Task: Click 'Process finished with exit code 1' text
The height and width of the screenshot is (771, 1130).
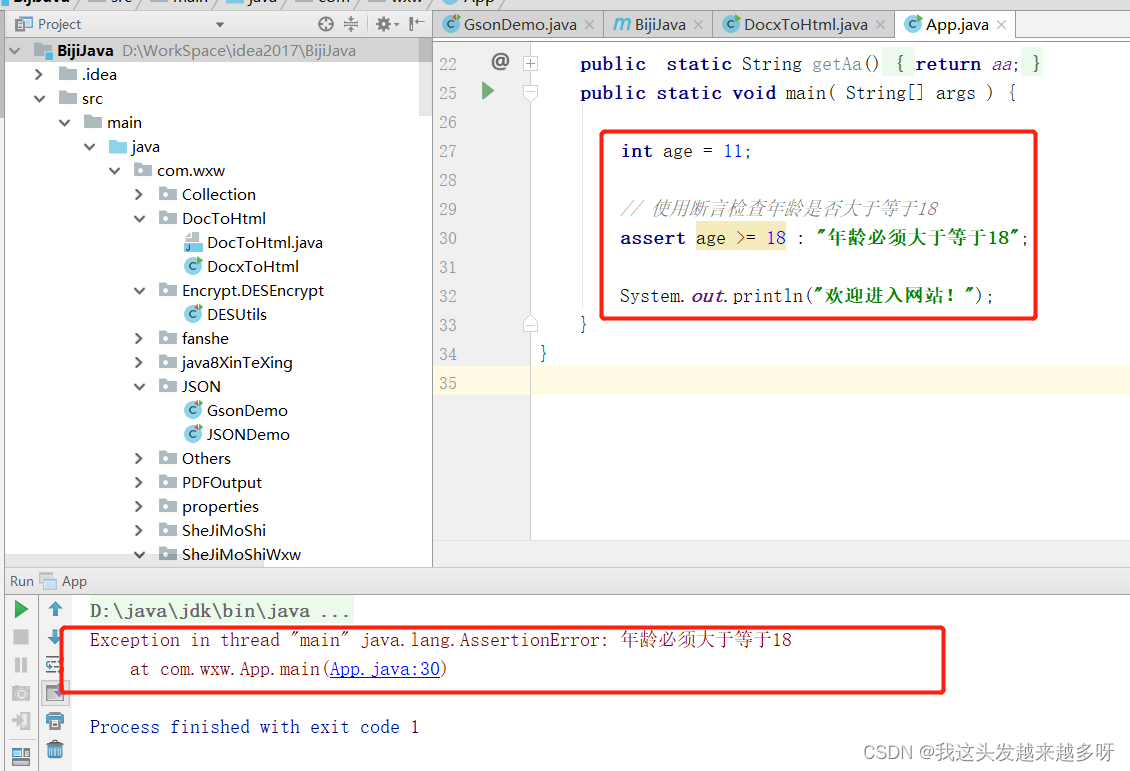Action: tap(254, 727)
